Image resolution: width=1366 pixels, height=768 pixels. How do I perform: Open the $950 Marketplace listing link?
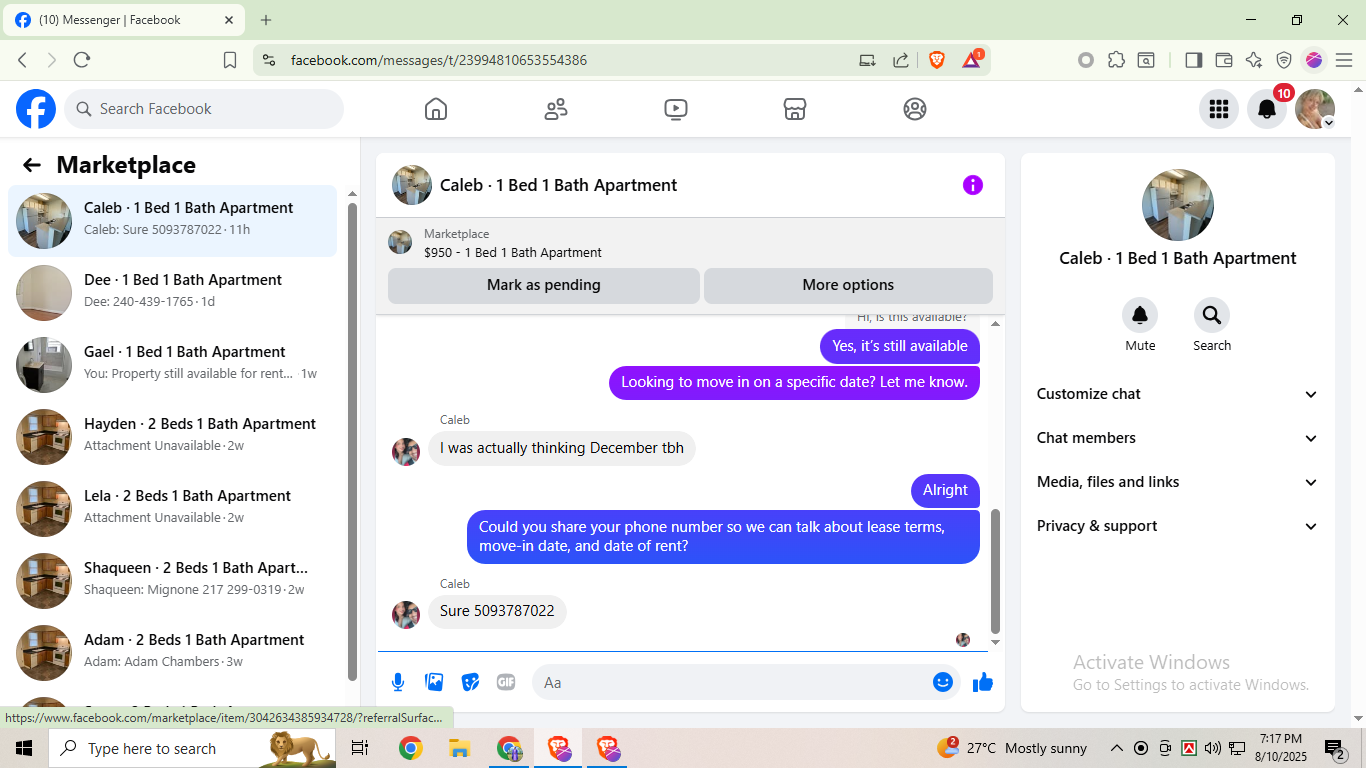tap(513, 253)
